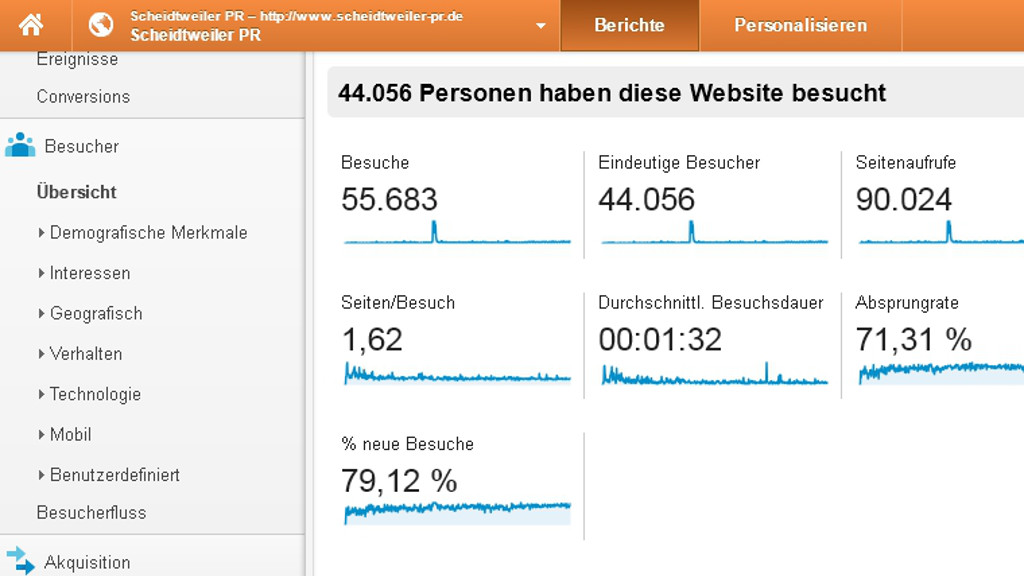Open the Conversions report

tap(83, 96)
